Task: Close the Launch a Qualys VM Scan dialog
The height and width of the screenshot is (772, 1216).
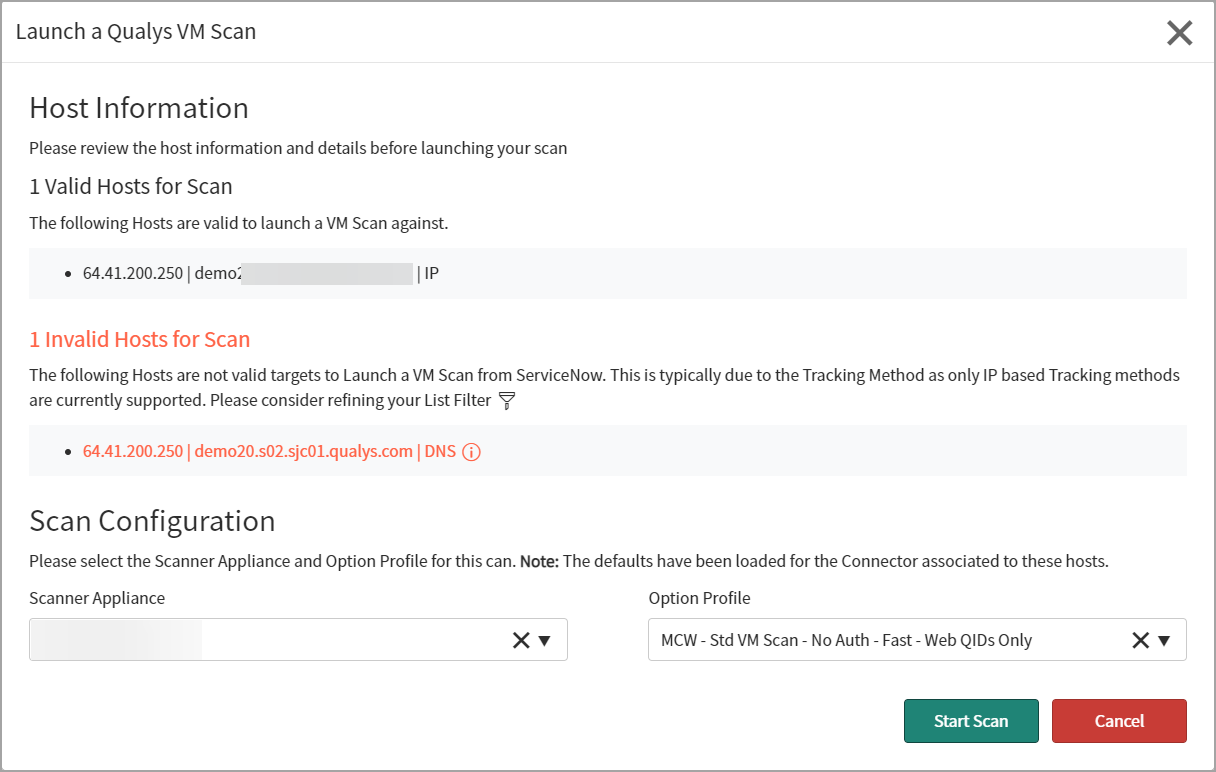Action: 1179,33
